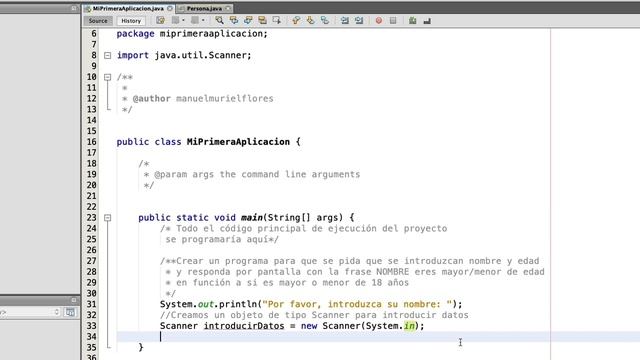The height and width of the screenshot is (360, 640).
Task: Go to Last Edit location icon
Action: tap(160, 20)
